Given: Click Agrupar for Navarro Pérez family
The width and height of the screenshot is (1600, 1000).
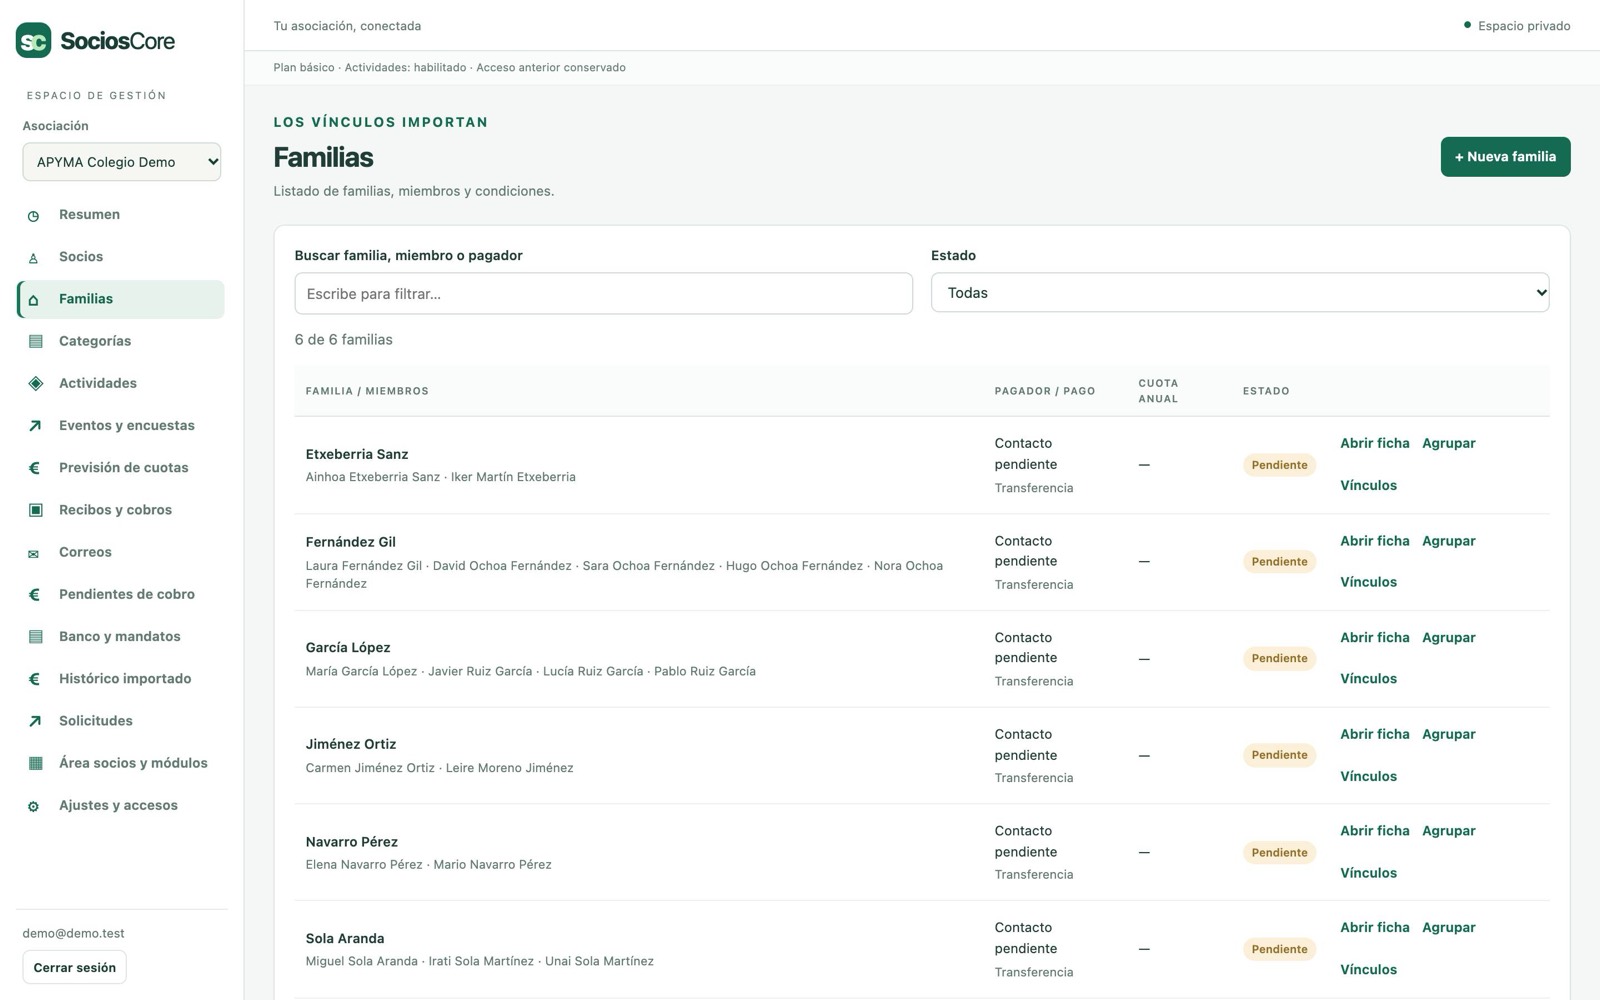Looking at the screenshot, I should coord(1449,831).
